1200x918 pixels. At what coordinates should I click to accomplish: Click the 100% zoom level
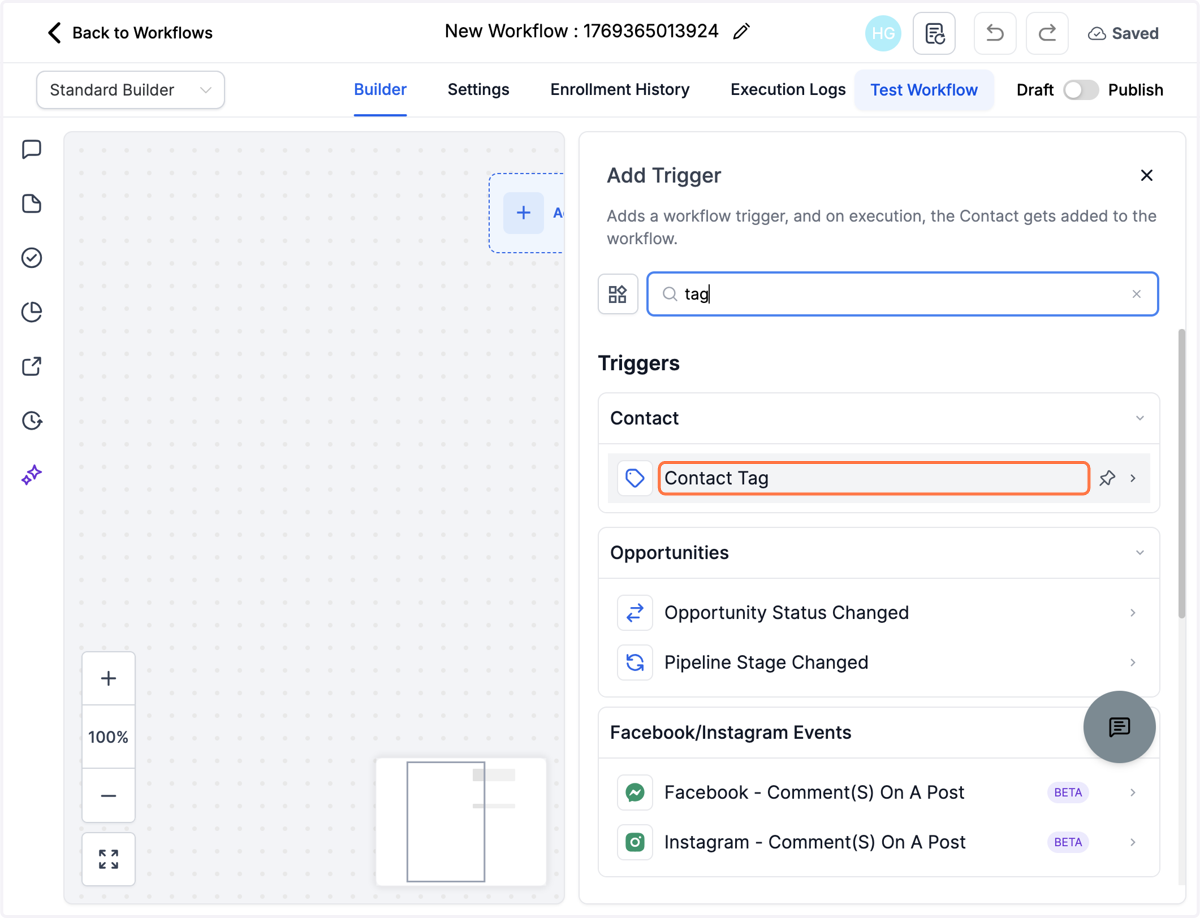pyautogui.click(x=109, y=737)
